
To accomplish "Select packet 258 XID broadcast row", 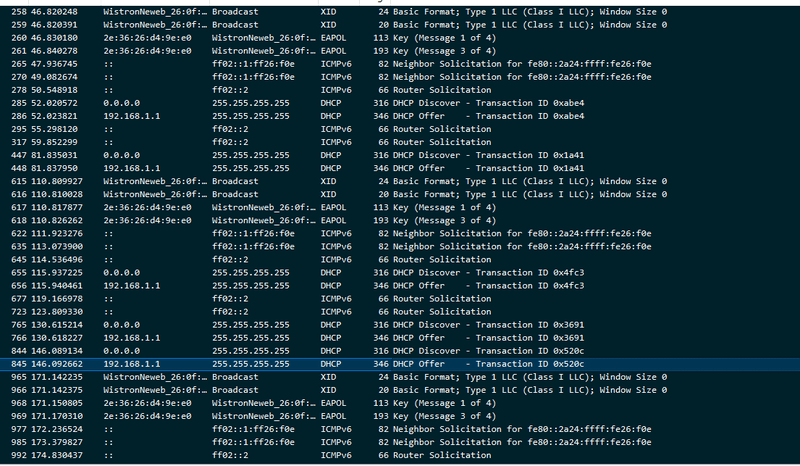I will pos(400,11).
